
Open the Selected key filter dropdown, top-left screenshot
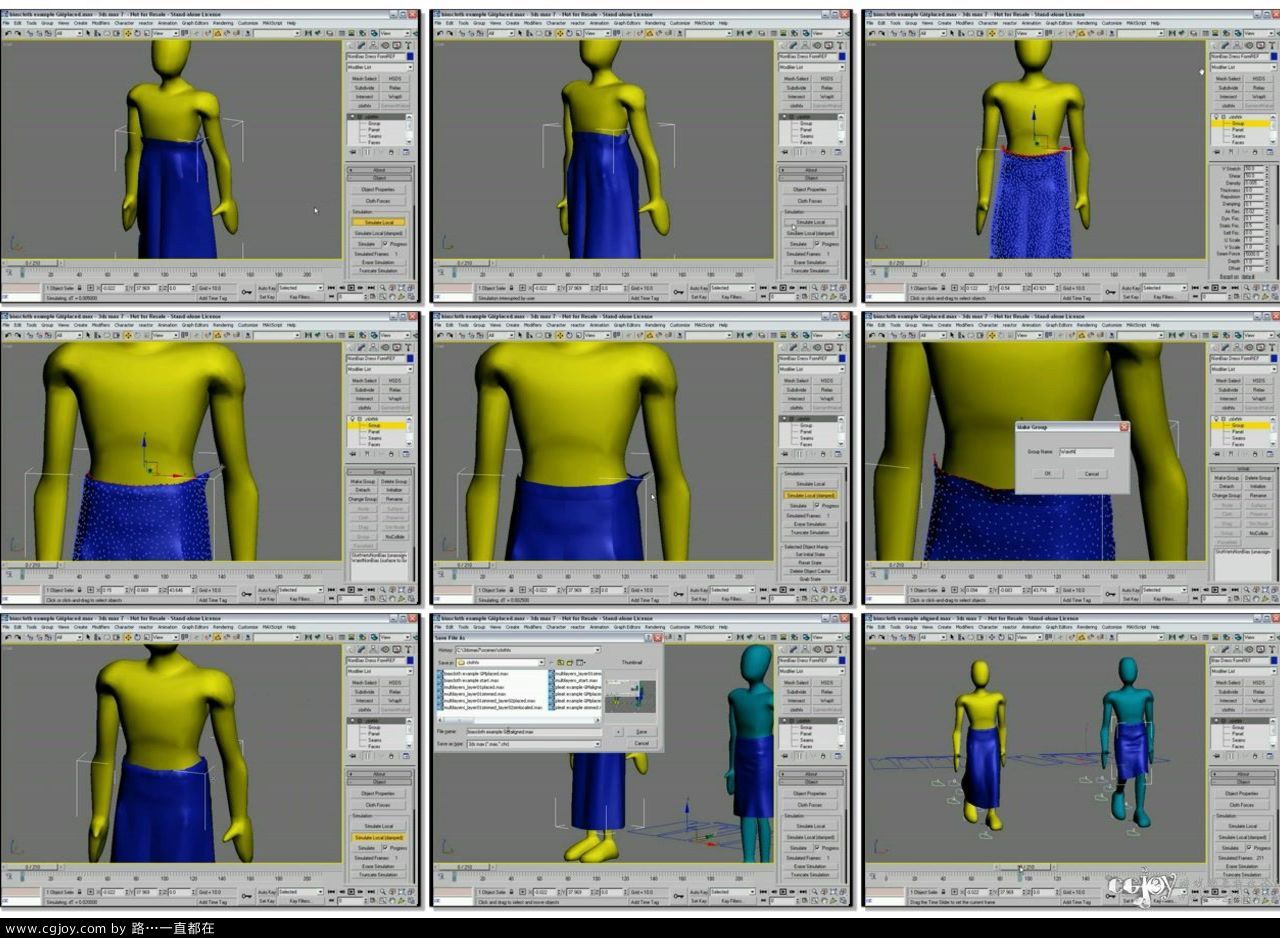click(300, 288)
